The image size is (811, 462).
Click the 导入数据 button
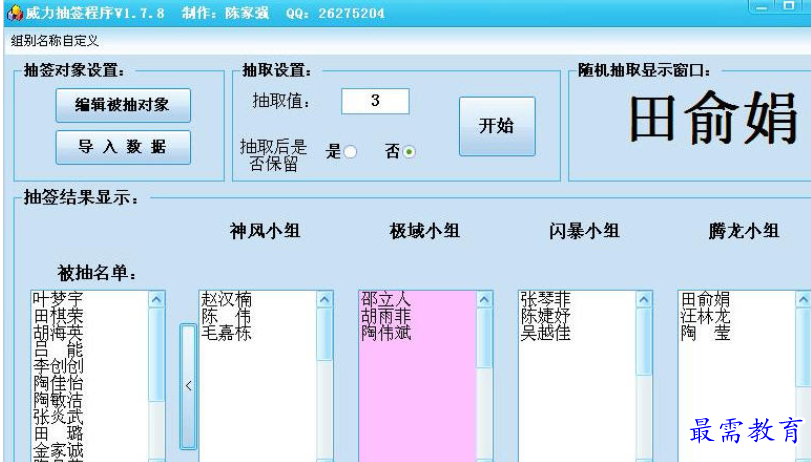pos(123,147)
